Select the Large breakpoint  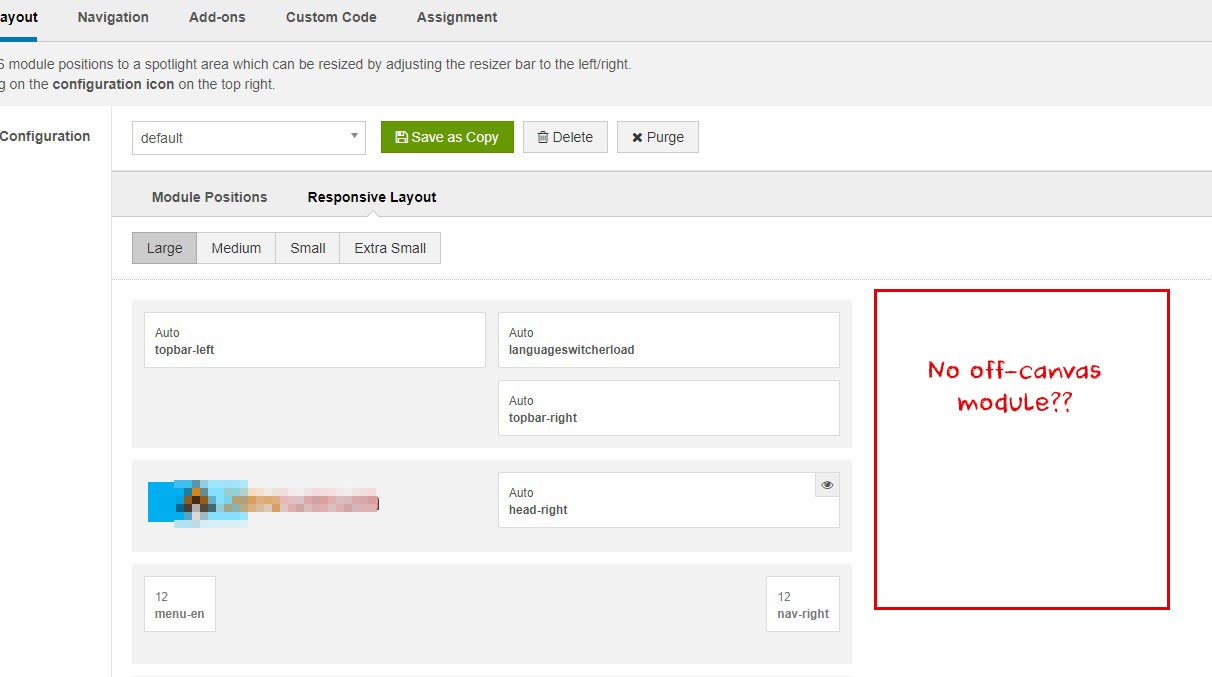[x=164, y=248]
